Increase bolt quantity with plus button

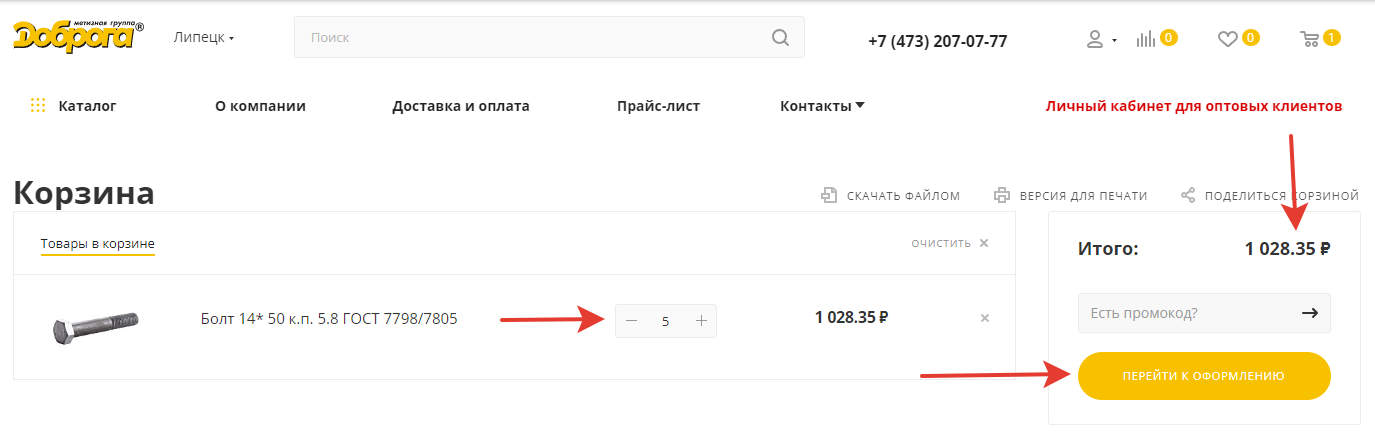pyautogui.click(x=701, y=321)
